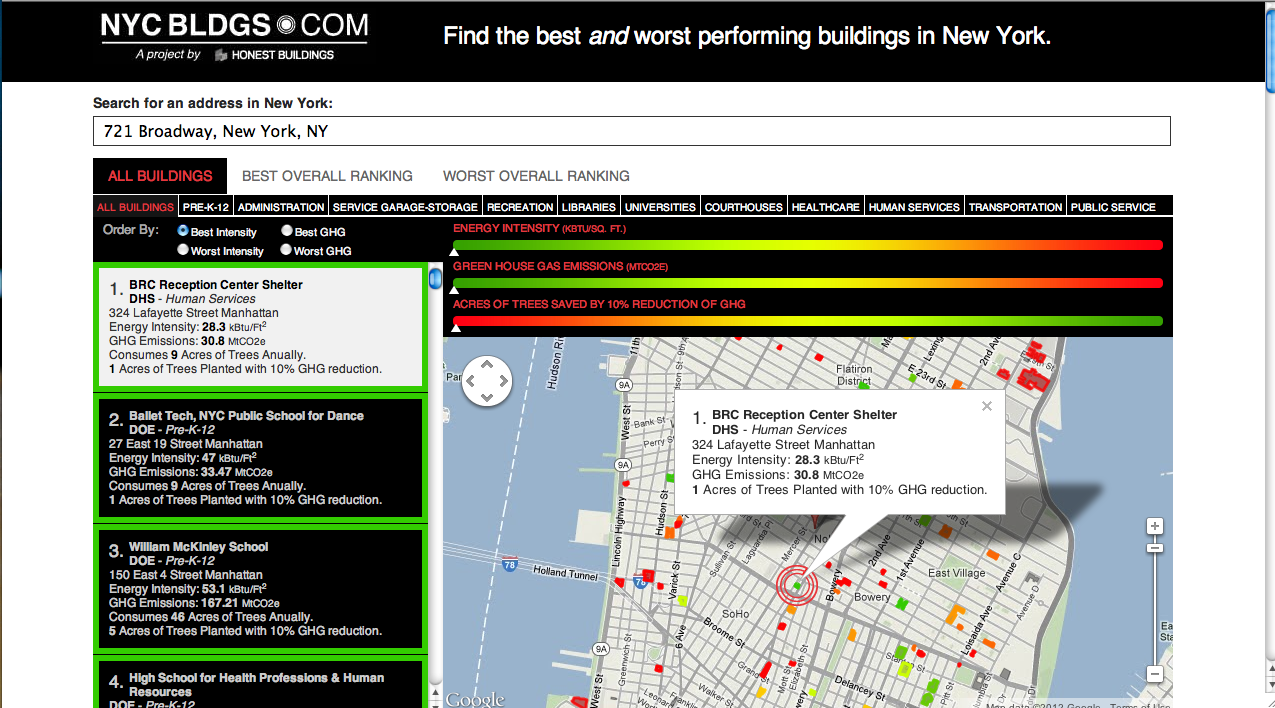
Task: Click the green building marker near 1st Avenue
Action: pos(923,521)
